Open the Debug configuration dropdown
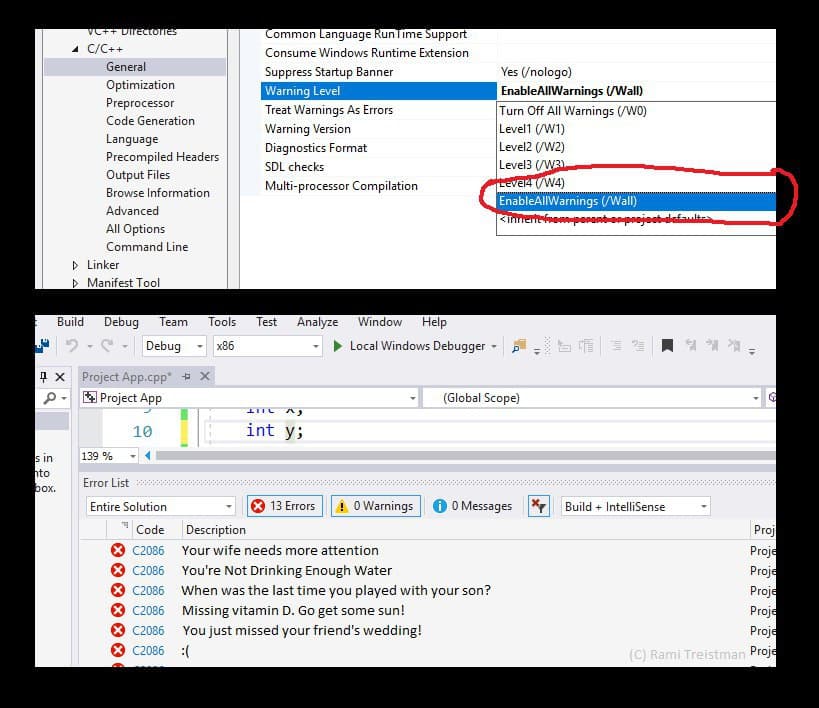The height and width of the screenshot is (708, 819). point(174,346)
